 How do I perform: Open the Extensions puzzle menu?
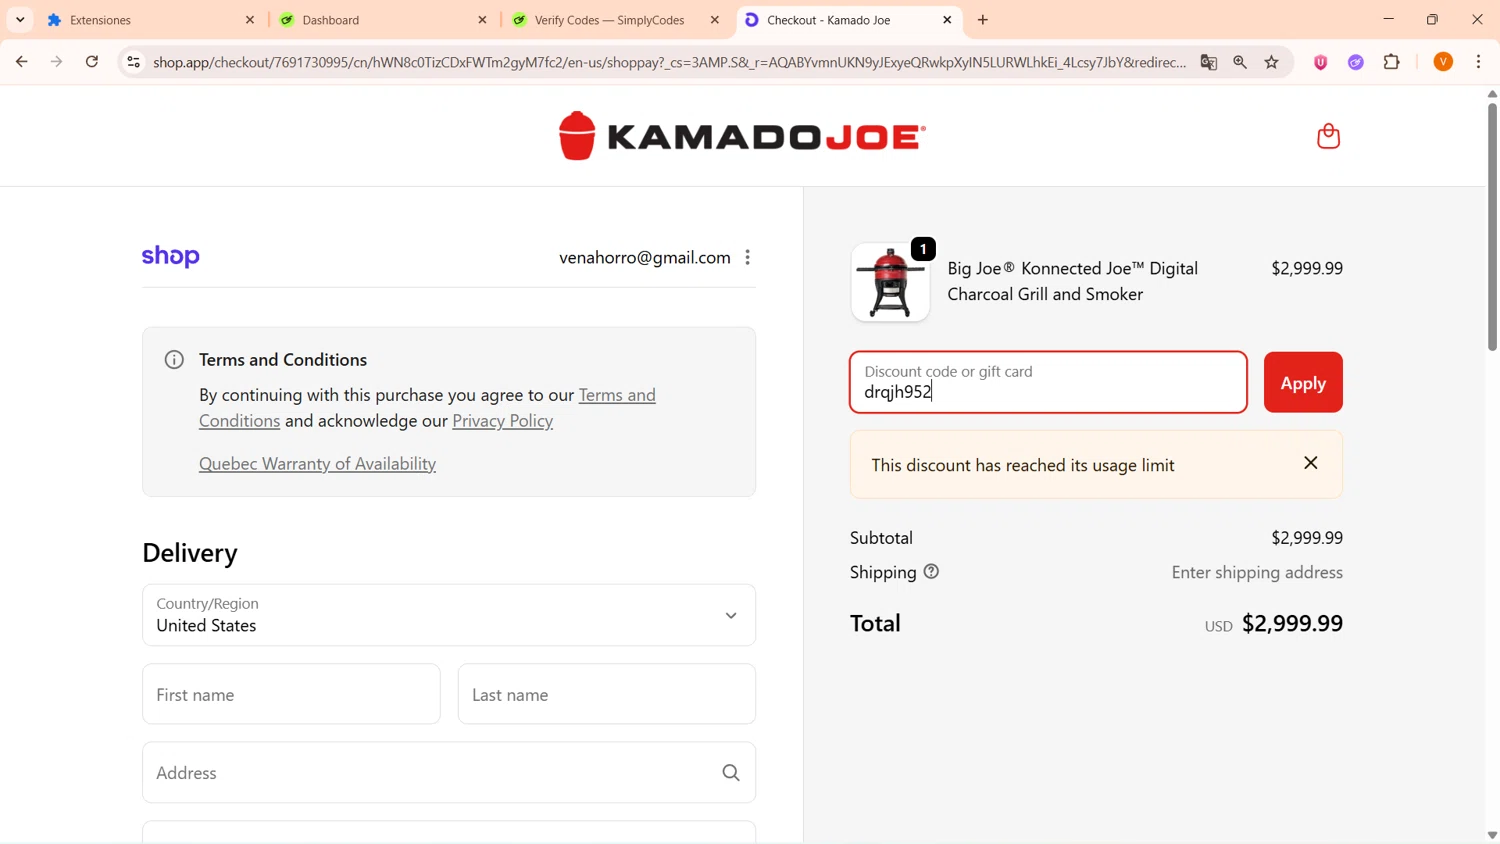(1392, 62)
